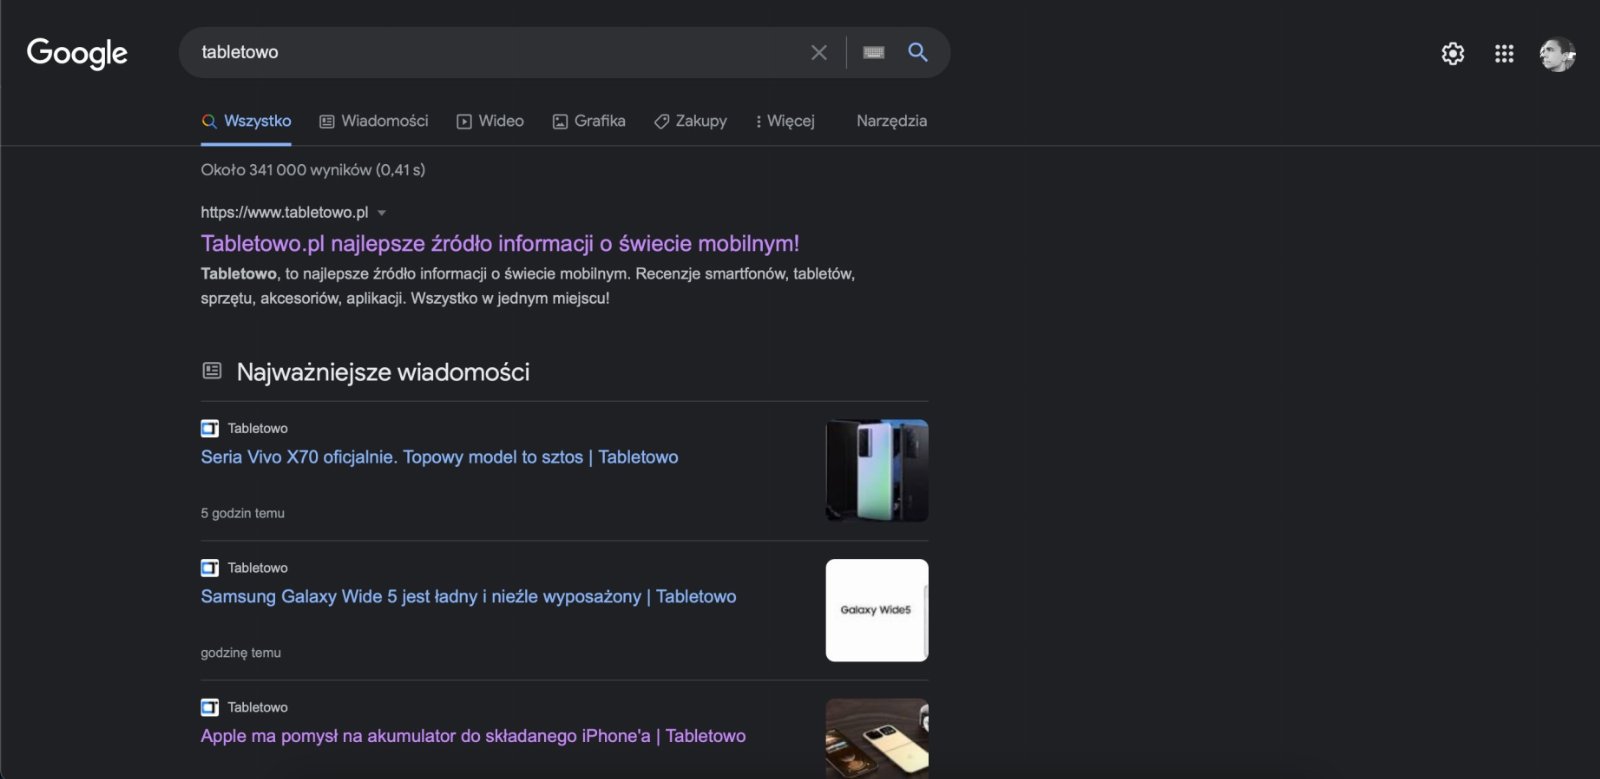The image size is (1600, 779).
Task: Open Apple akumulator składanego iPhone'a article
Action: [473, 736]
